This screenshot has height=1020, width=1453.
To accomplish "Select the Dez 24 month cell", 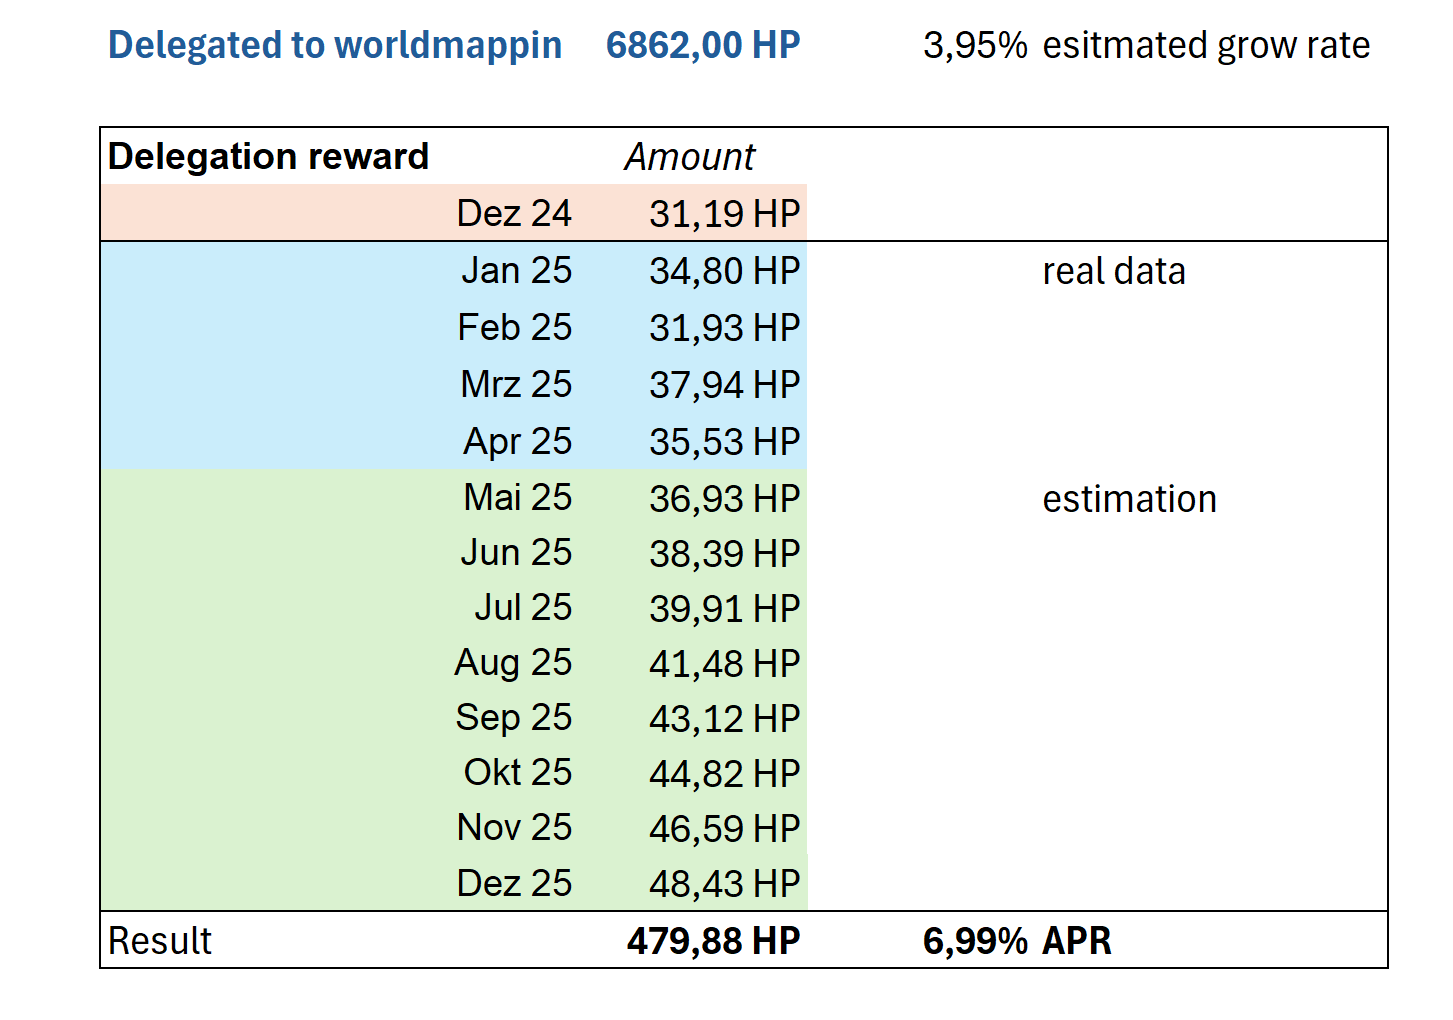I will pos(514,213).
